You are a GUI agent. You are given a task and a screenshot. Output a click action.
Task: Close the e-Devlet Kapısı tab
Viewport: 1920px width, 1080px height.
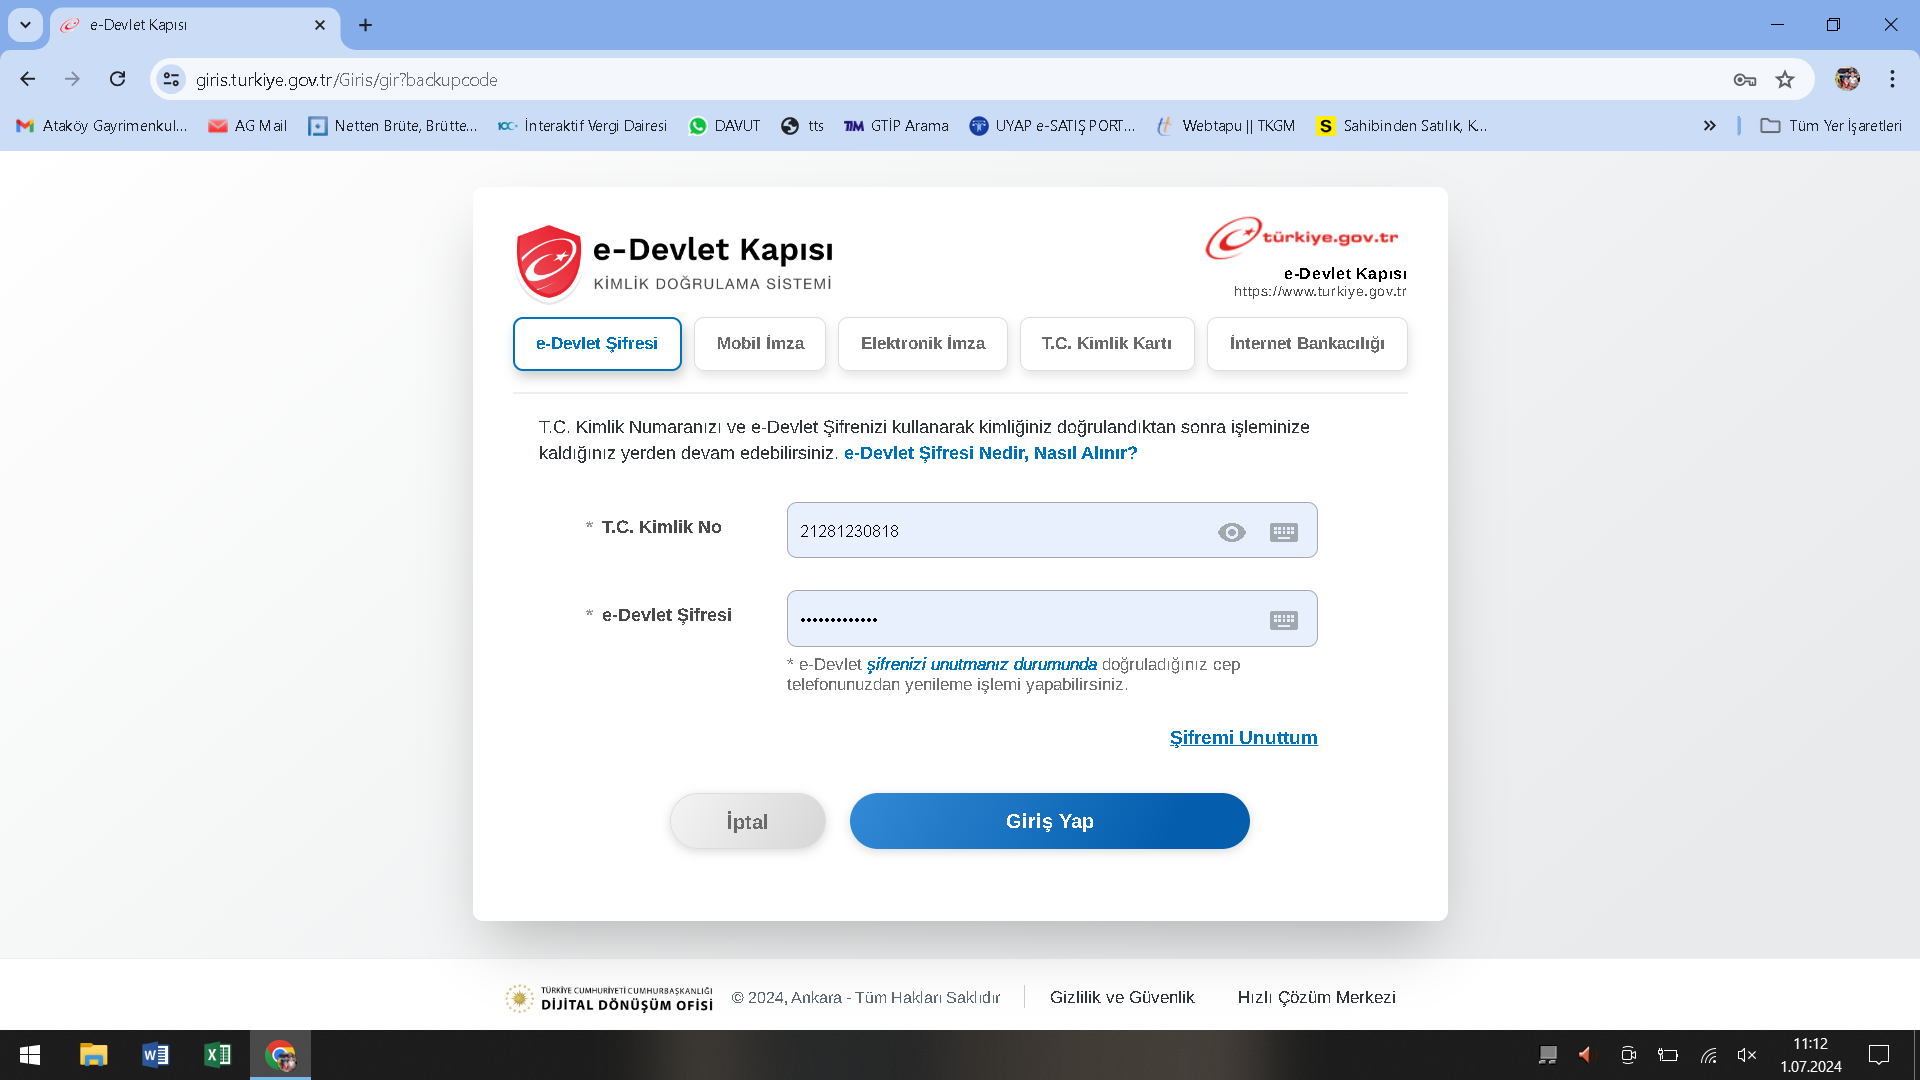click(320, 25)
